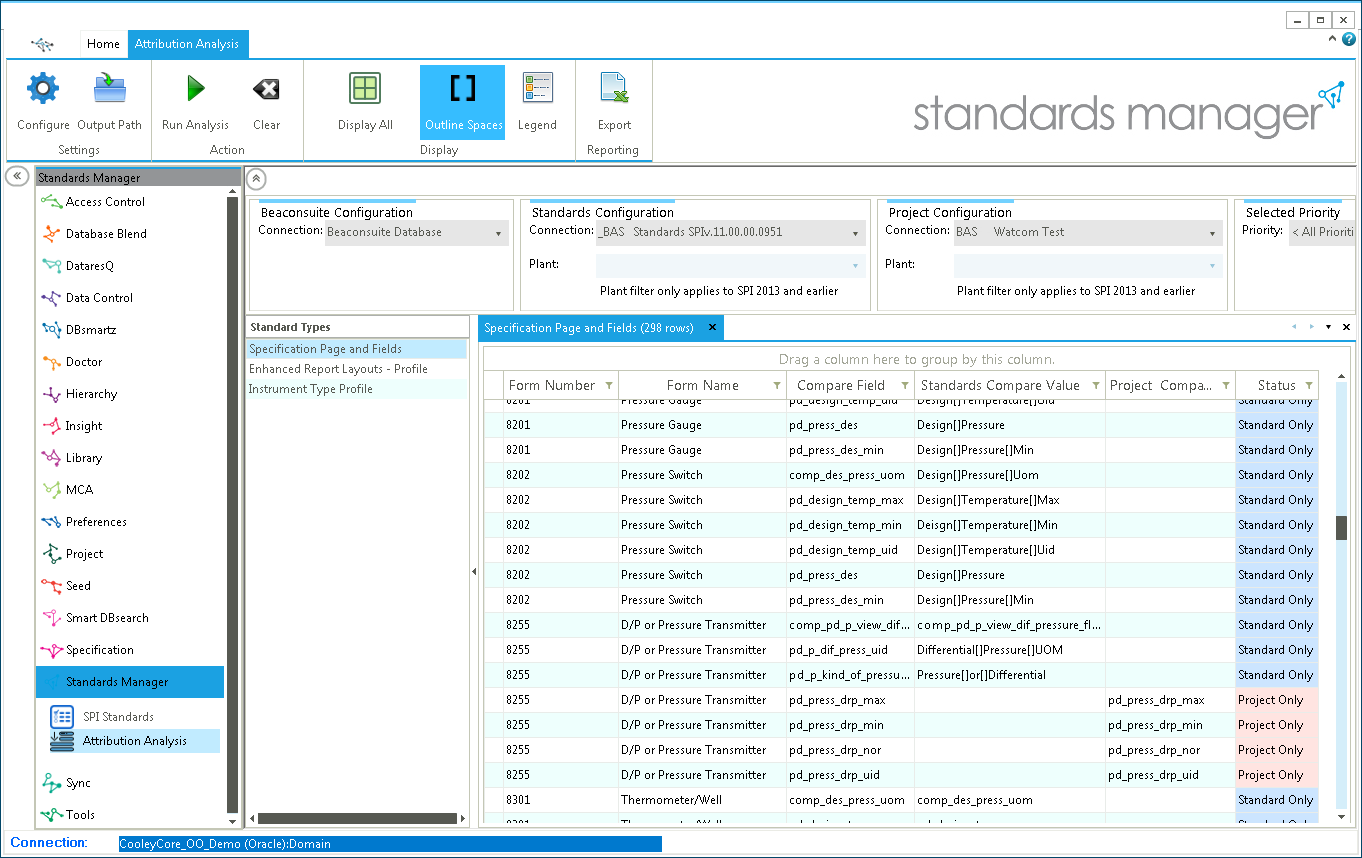Viewport: 1362px width, 858px height.
Task: Open Output Path folder icon
Action: (110, 89)
